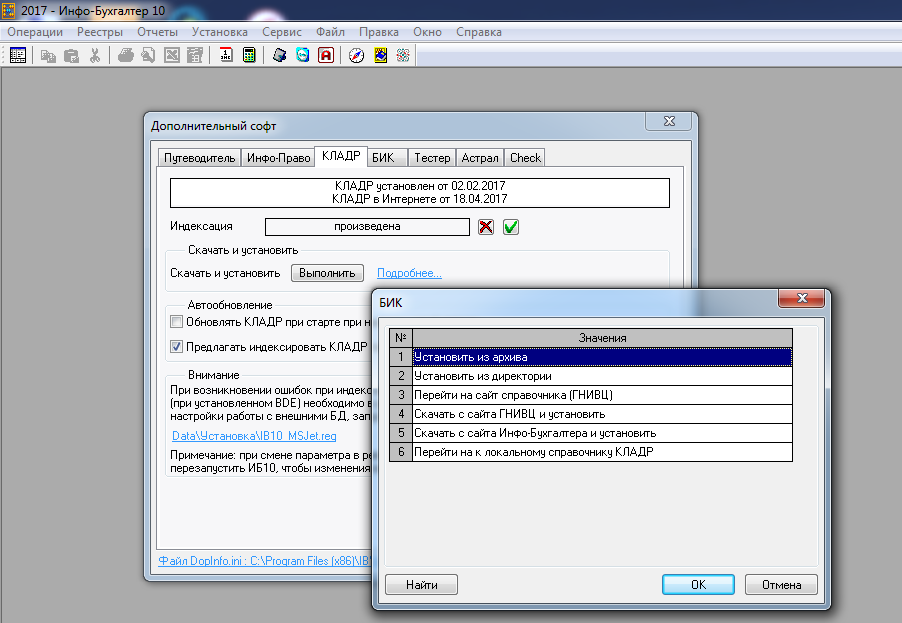This screenshot has height=623, width=902.
Task: Click row number 3 cell
Action: point(401,395)
